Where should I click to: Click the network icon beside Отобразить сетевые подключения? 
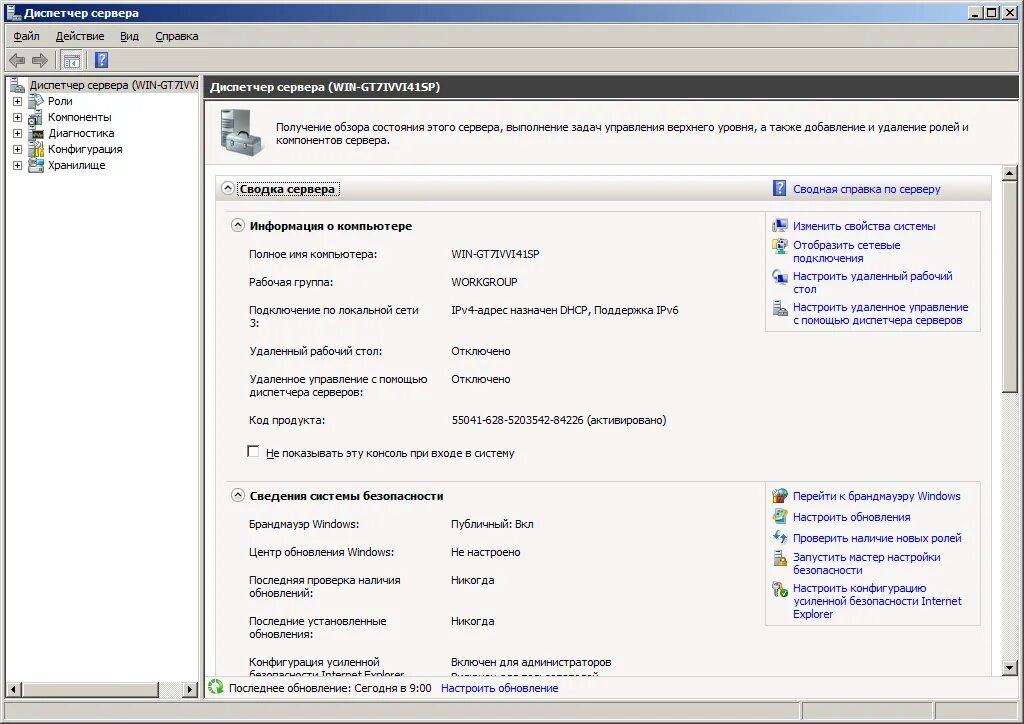click(780, 245)
